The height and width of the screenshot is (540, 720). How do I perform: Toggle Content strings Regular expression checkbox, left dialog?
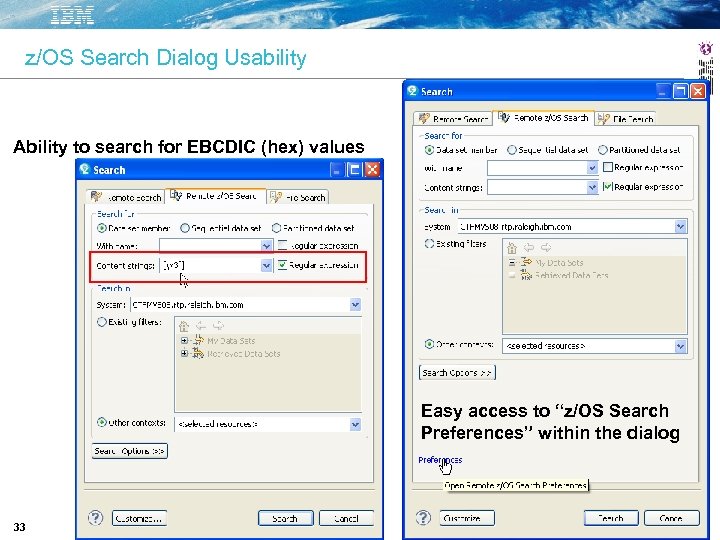pos(282,265)
